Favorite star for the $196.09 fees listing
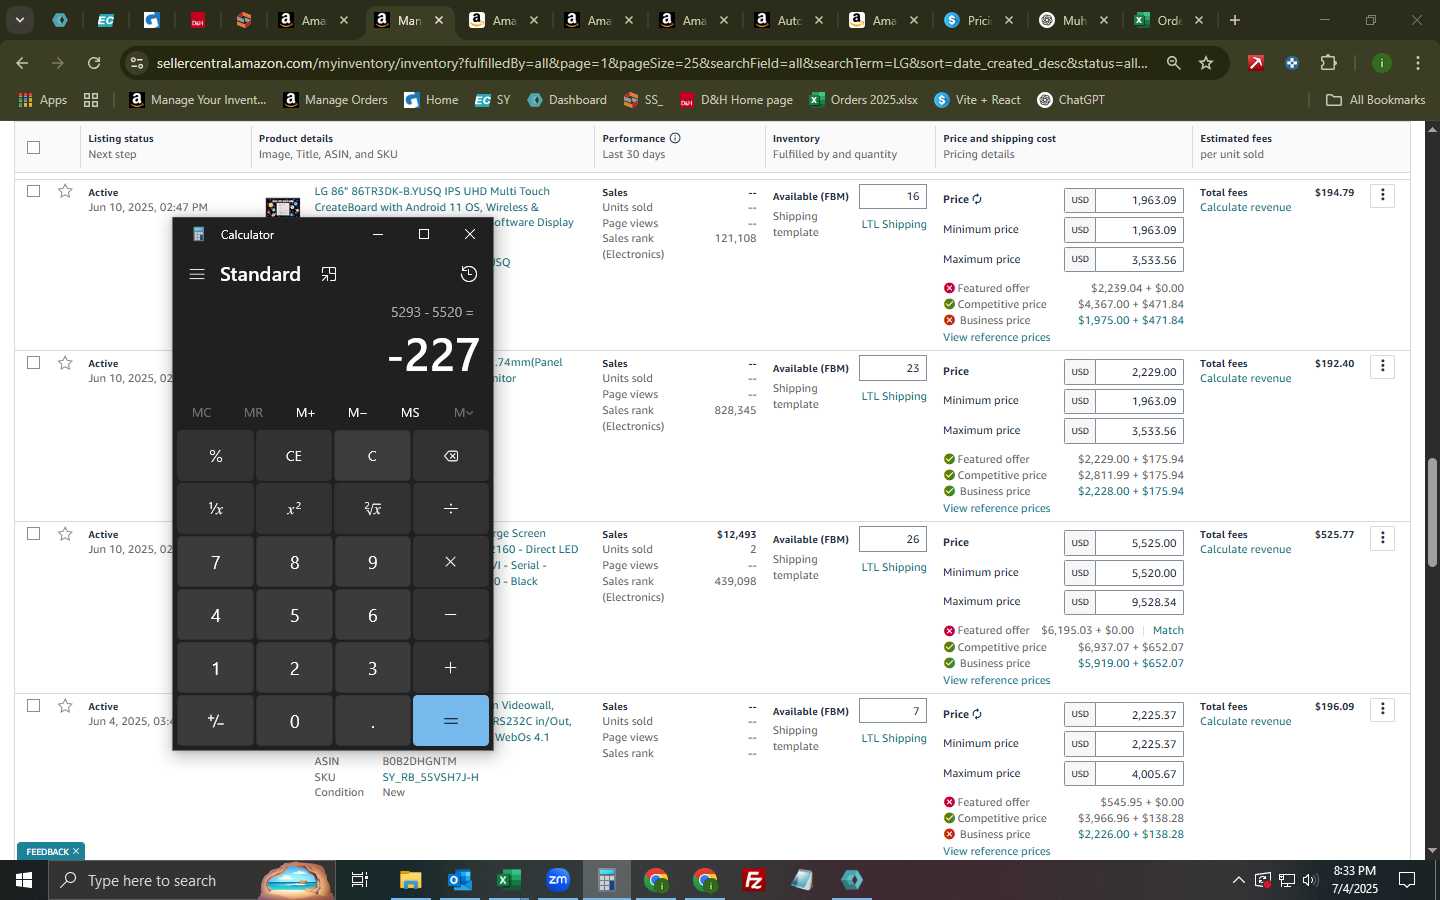Image resolution: width=1440 pixels, height=900 pixels. point(65,706)
